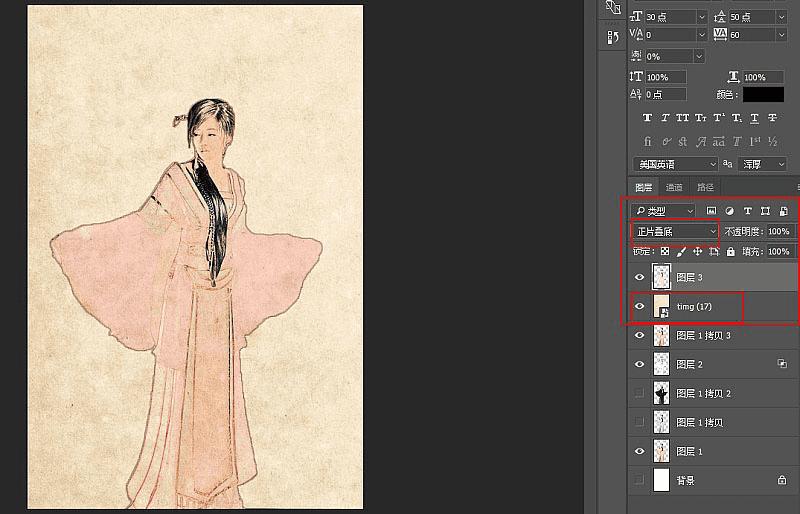Click the black text color swatch
The image size is (800, 514).
(763, 94)
